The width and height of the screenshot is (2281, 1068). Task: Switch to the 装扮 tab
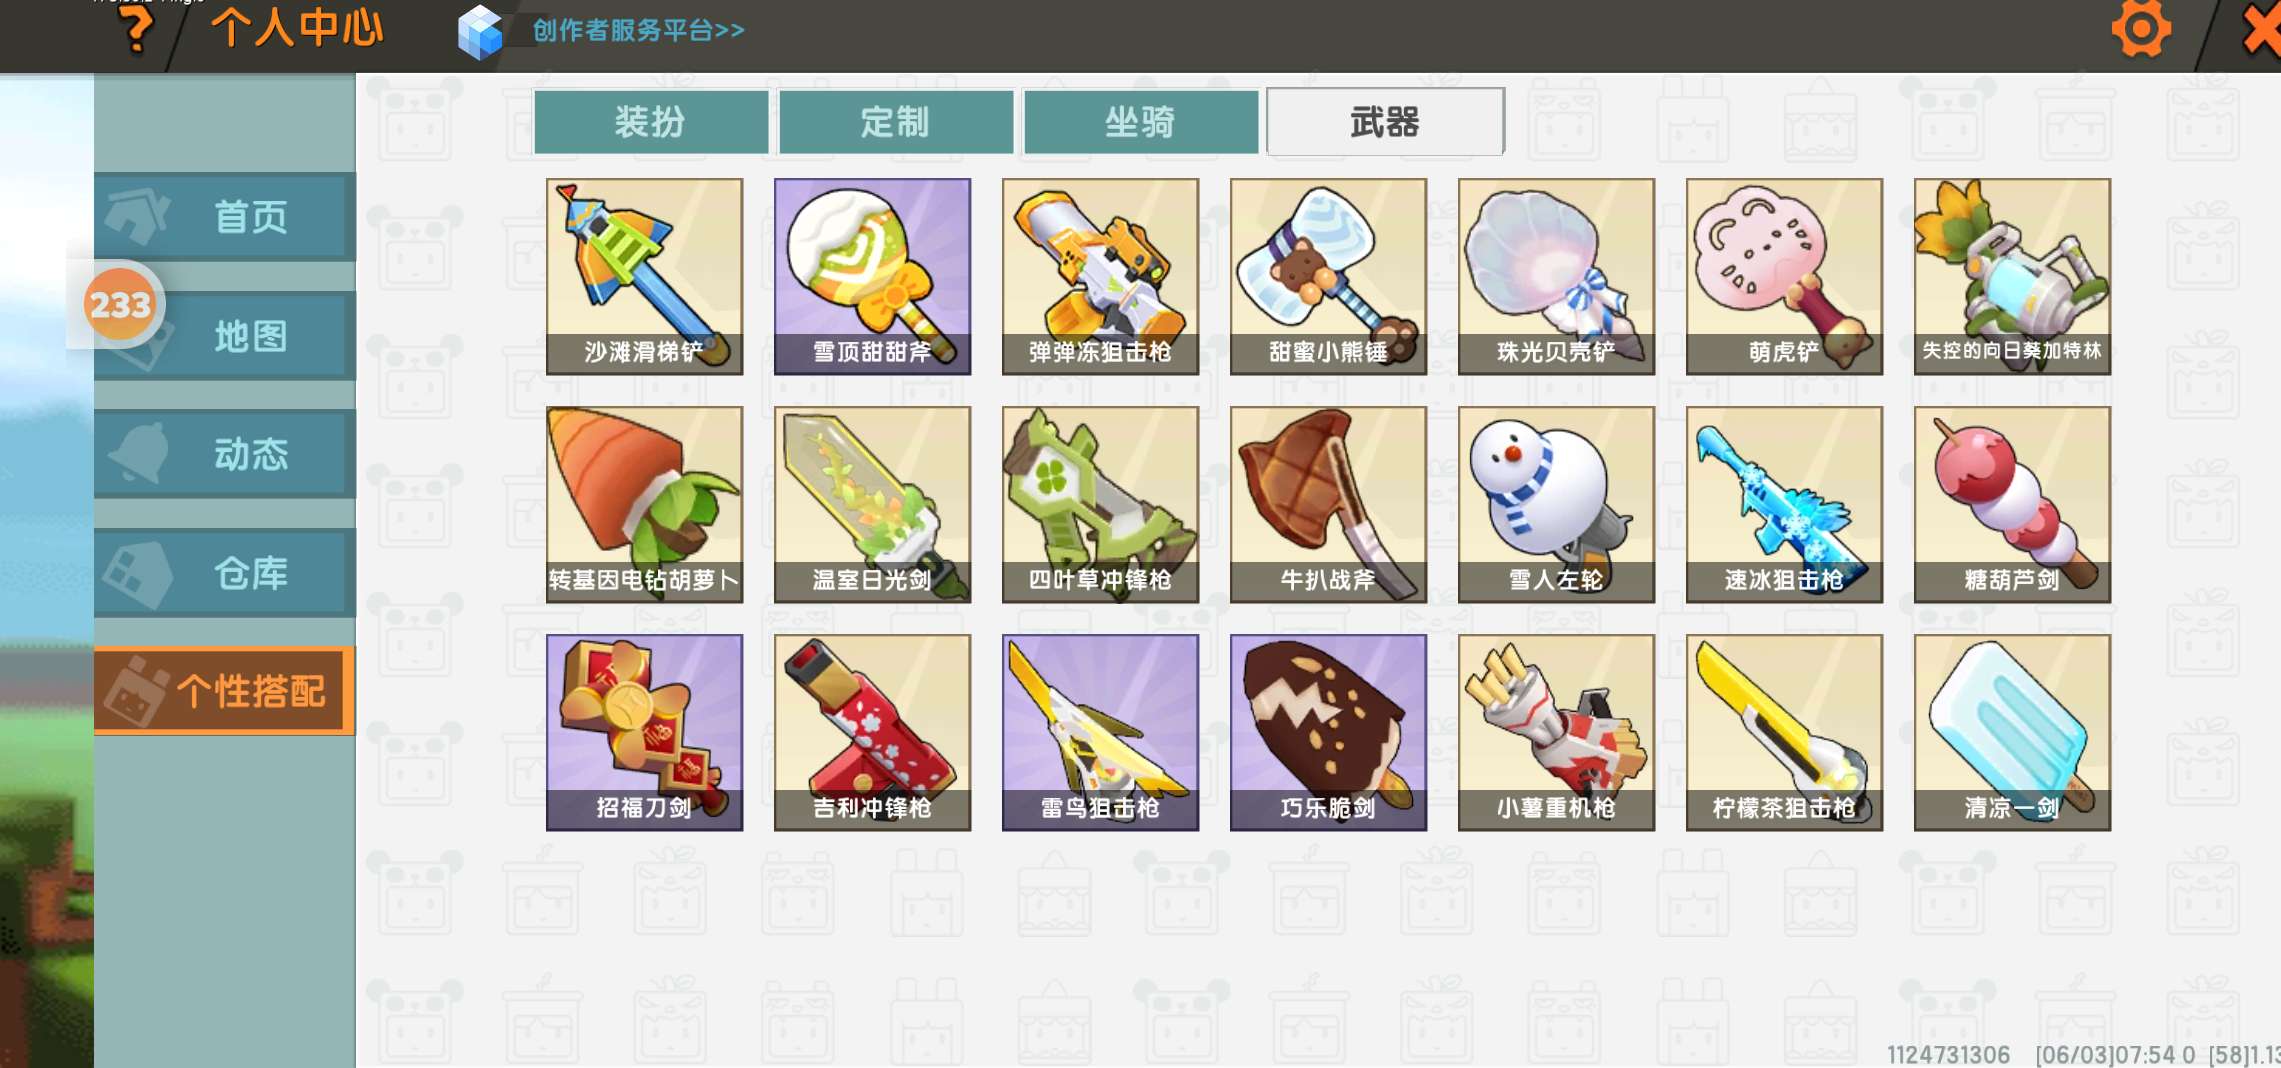(651, 122)
